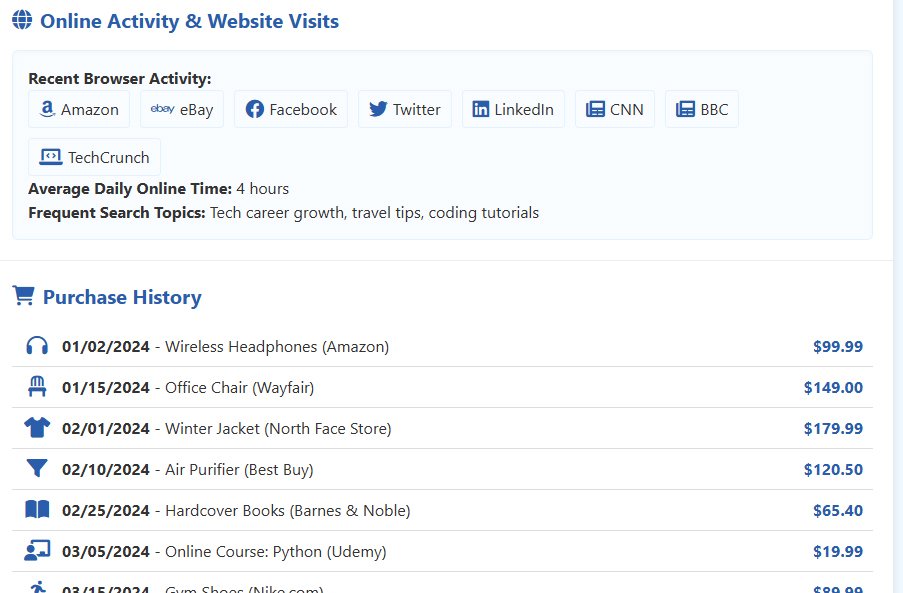Select the 02/10/2024 Air Purifier entry
Image resolution: width=903 pixels, height=593 pixels.
tap(442, 469)
